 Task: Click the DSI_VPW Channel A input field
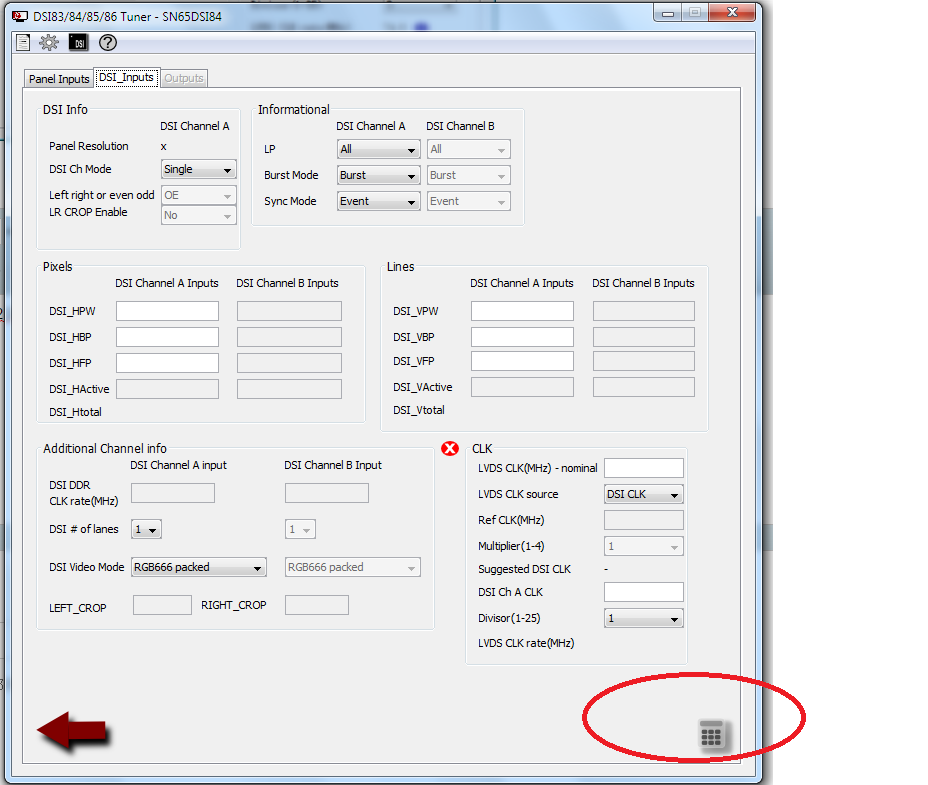pyautogui.click(x=523, y=311)
